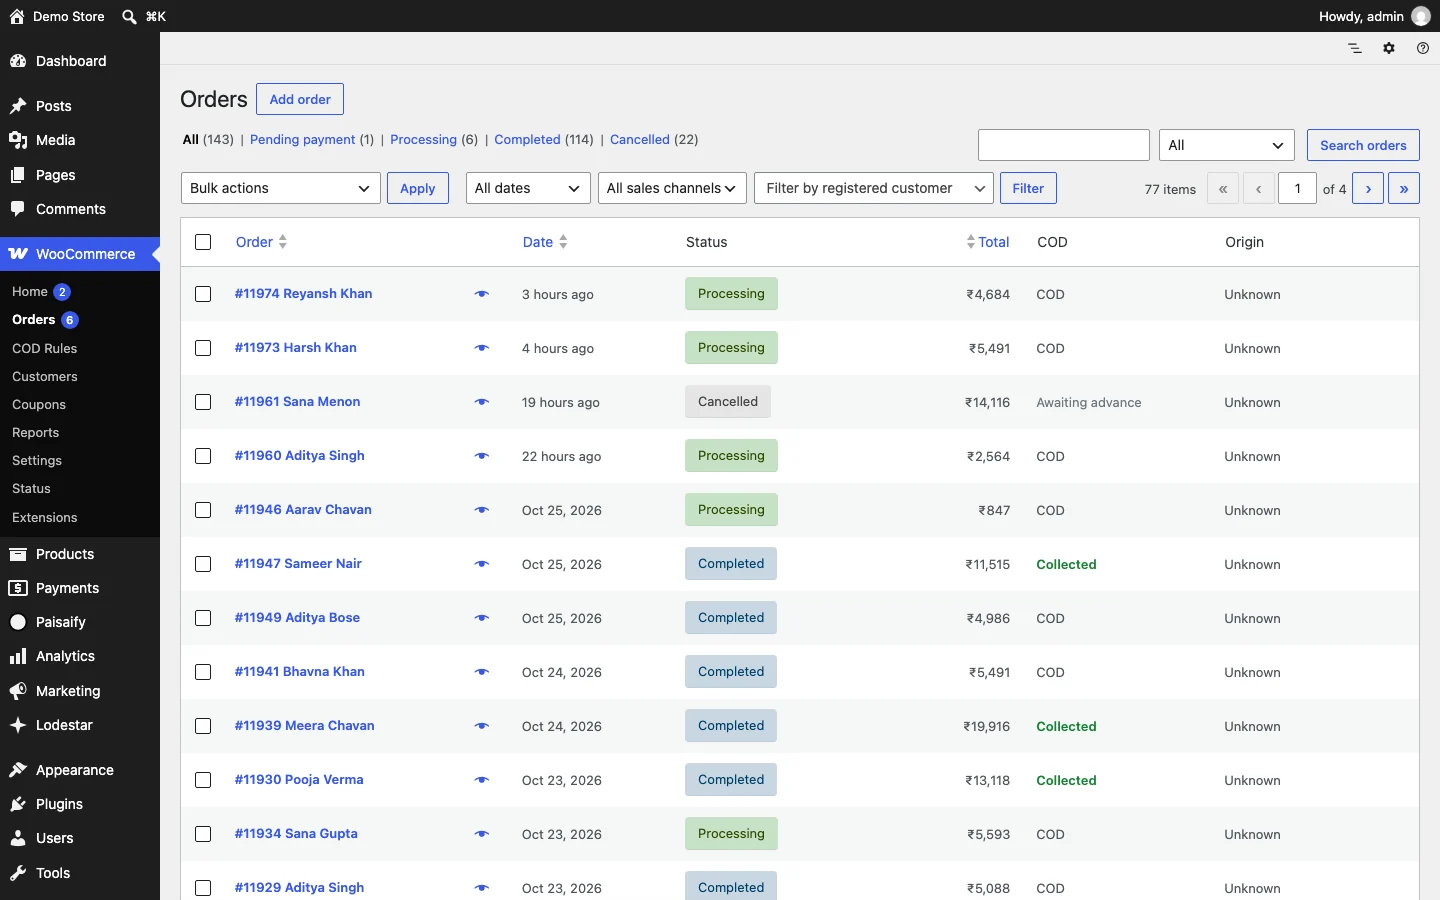
Task: Go to COD Rules submenu item
Action: point(45,348)
